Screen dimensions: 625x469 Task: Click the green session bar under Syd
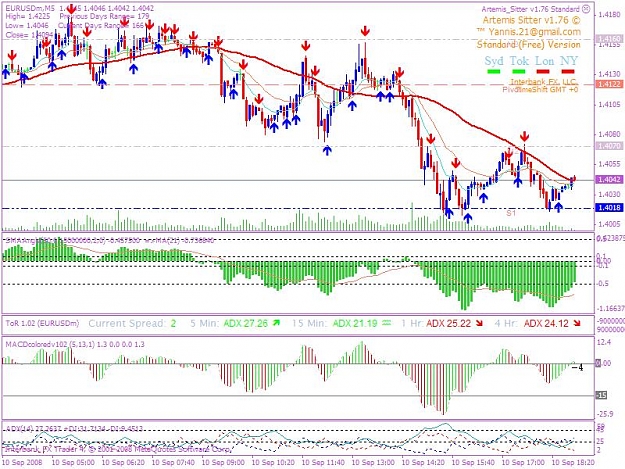(x=494, y=72)
